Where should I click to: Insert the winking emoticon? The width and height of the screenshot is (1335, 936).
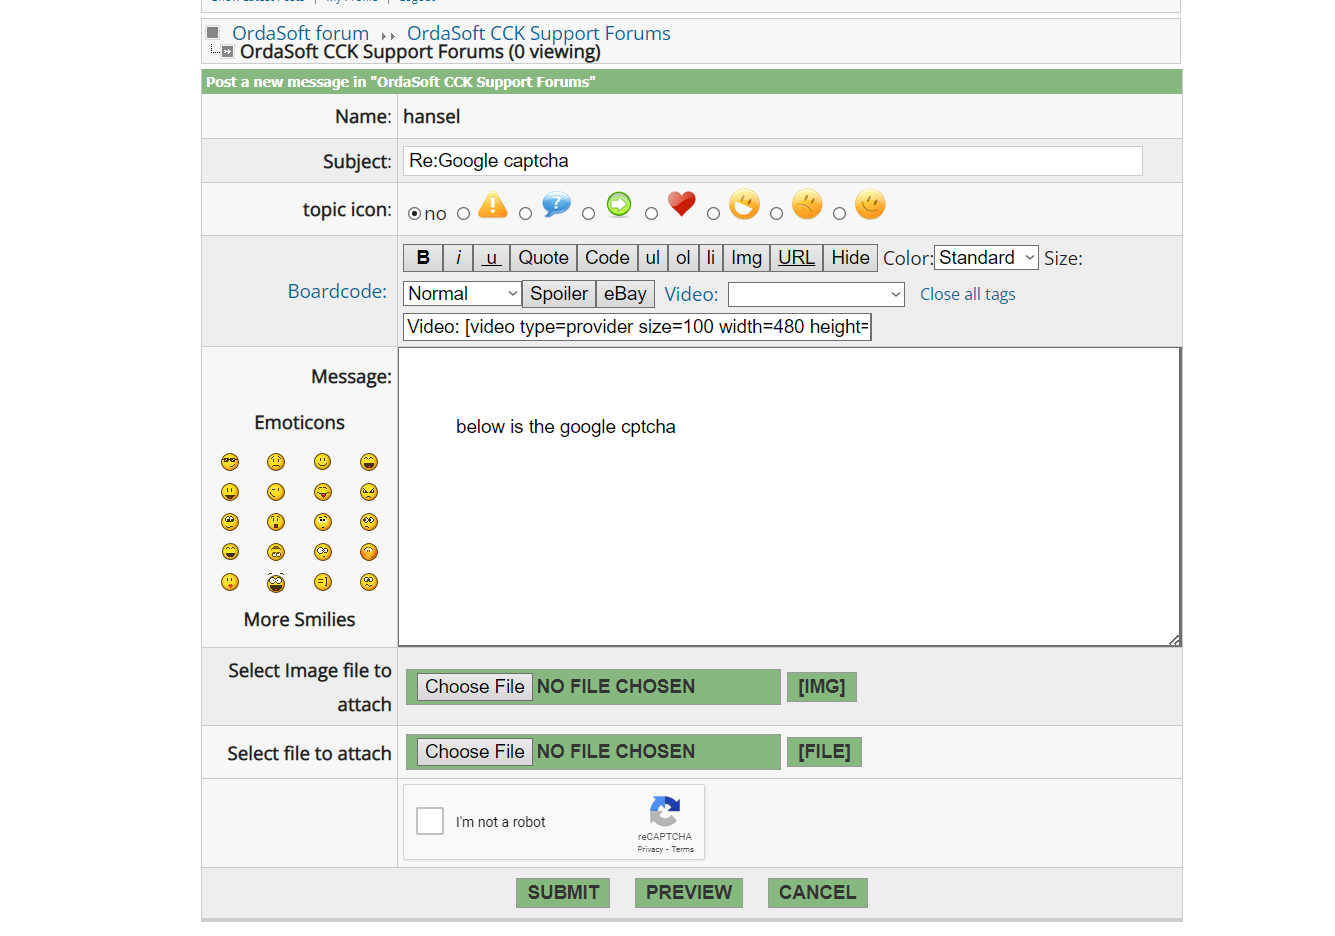276,492
